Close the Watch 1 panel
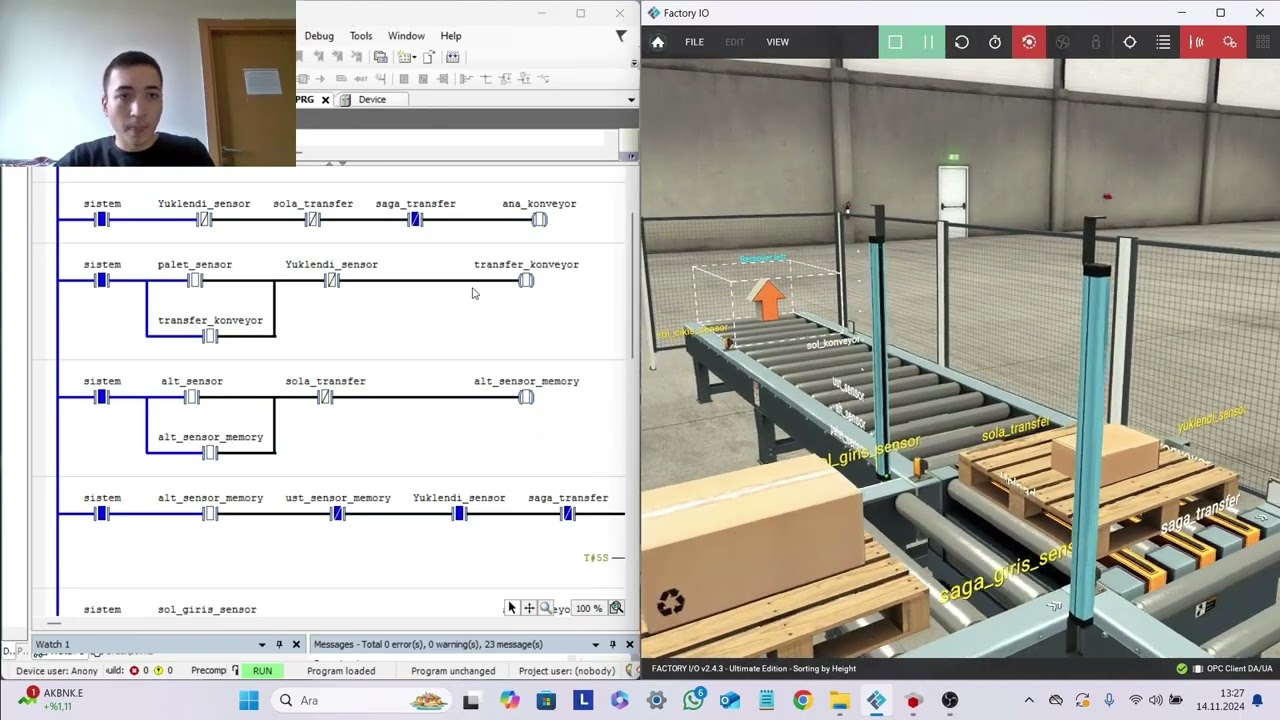 pyautogui.click(x=296, y=645)
